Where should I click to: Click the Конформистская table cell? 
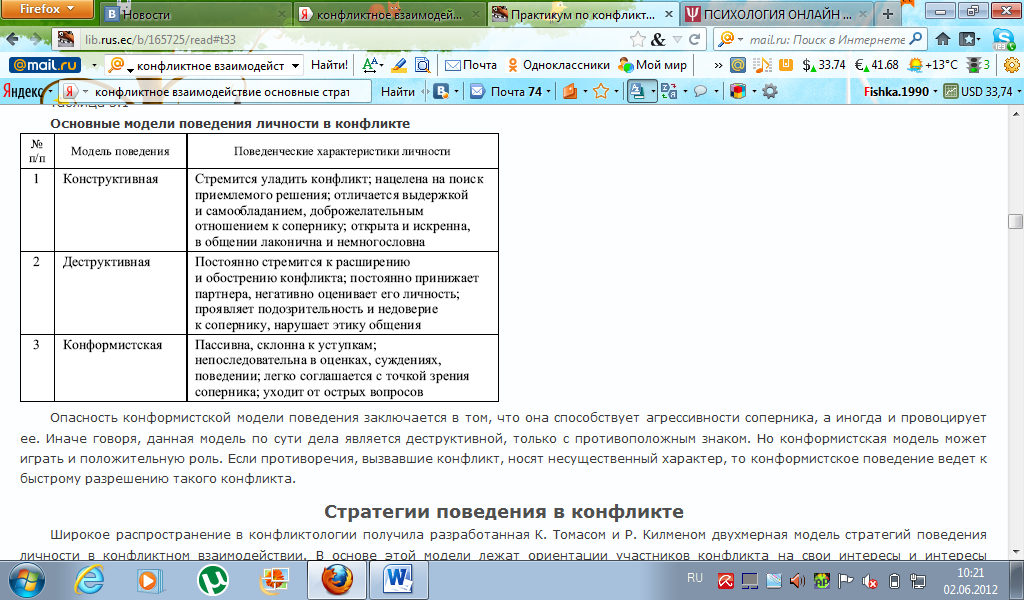[x=120, y=368]
